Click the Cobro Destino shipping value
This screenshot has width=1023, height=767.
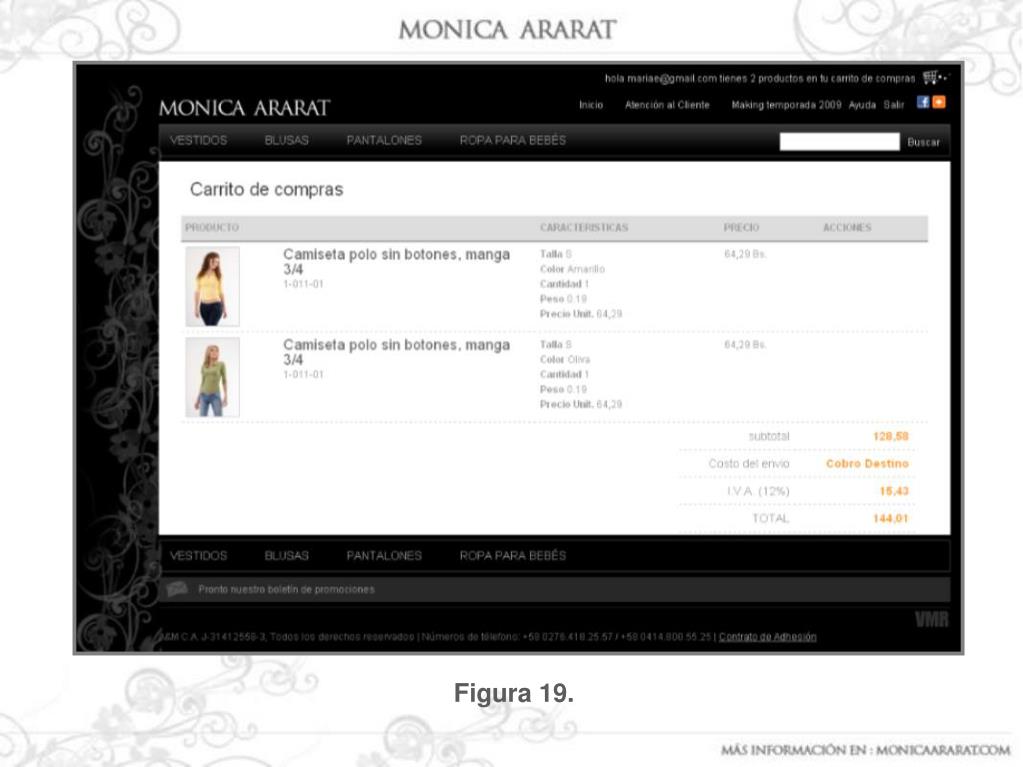point(867,464)
